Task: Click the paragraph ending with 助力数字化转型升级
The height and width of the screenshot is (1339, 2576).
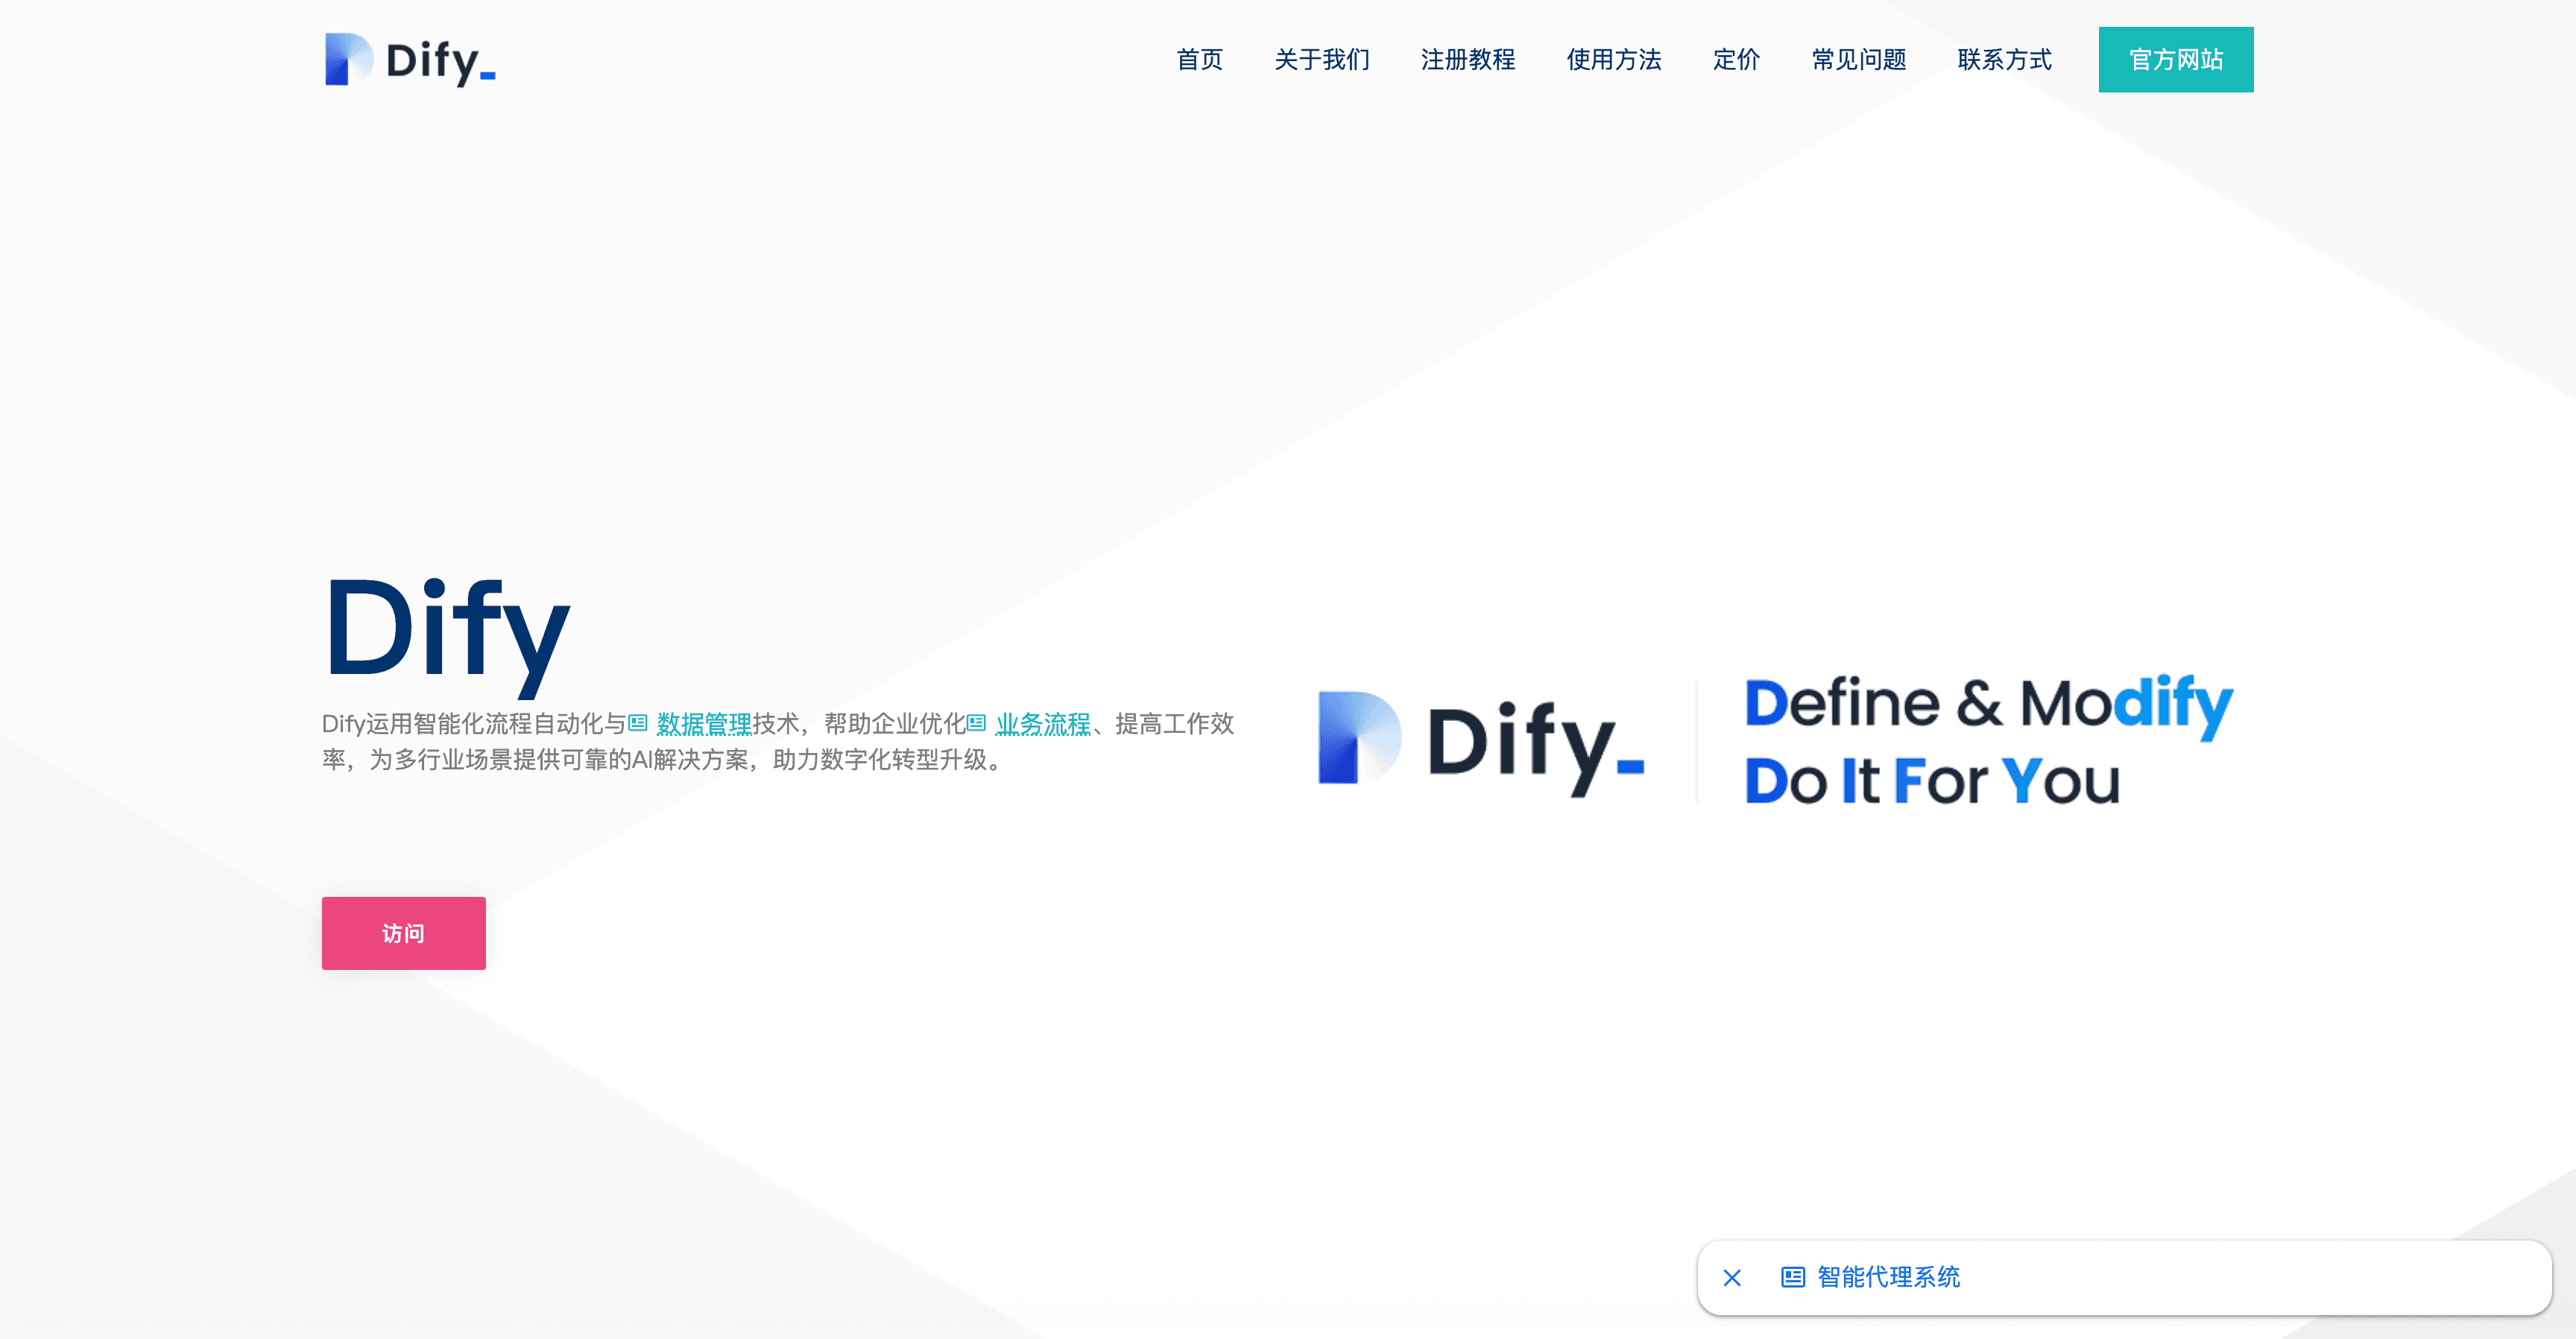Action: pos(778,741)
